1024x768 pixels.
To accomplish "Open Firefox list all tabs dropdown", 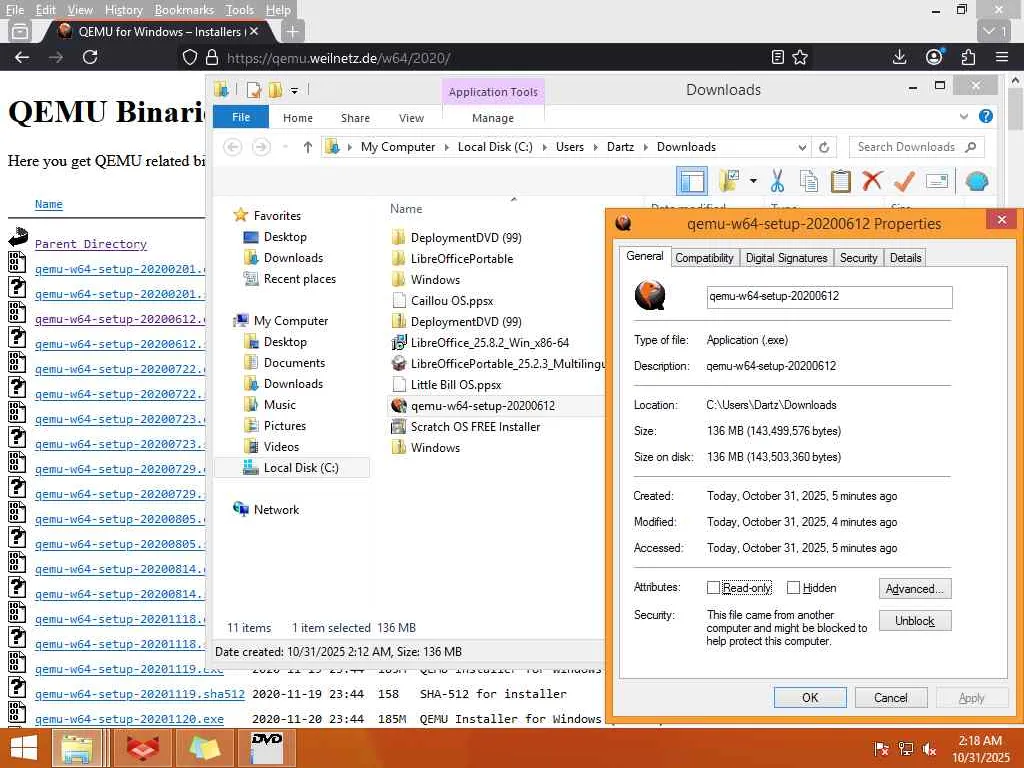I will point(995,31).
